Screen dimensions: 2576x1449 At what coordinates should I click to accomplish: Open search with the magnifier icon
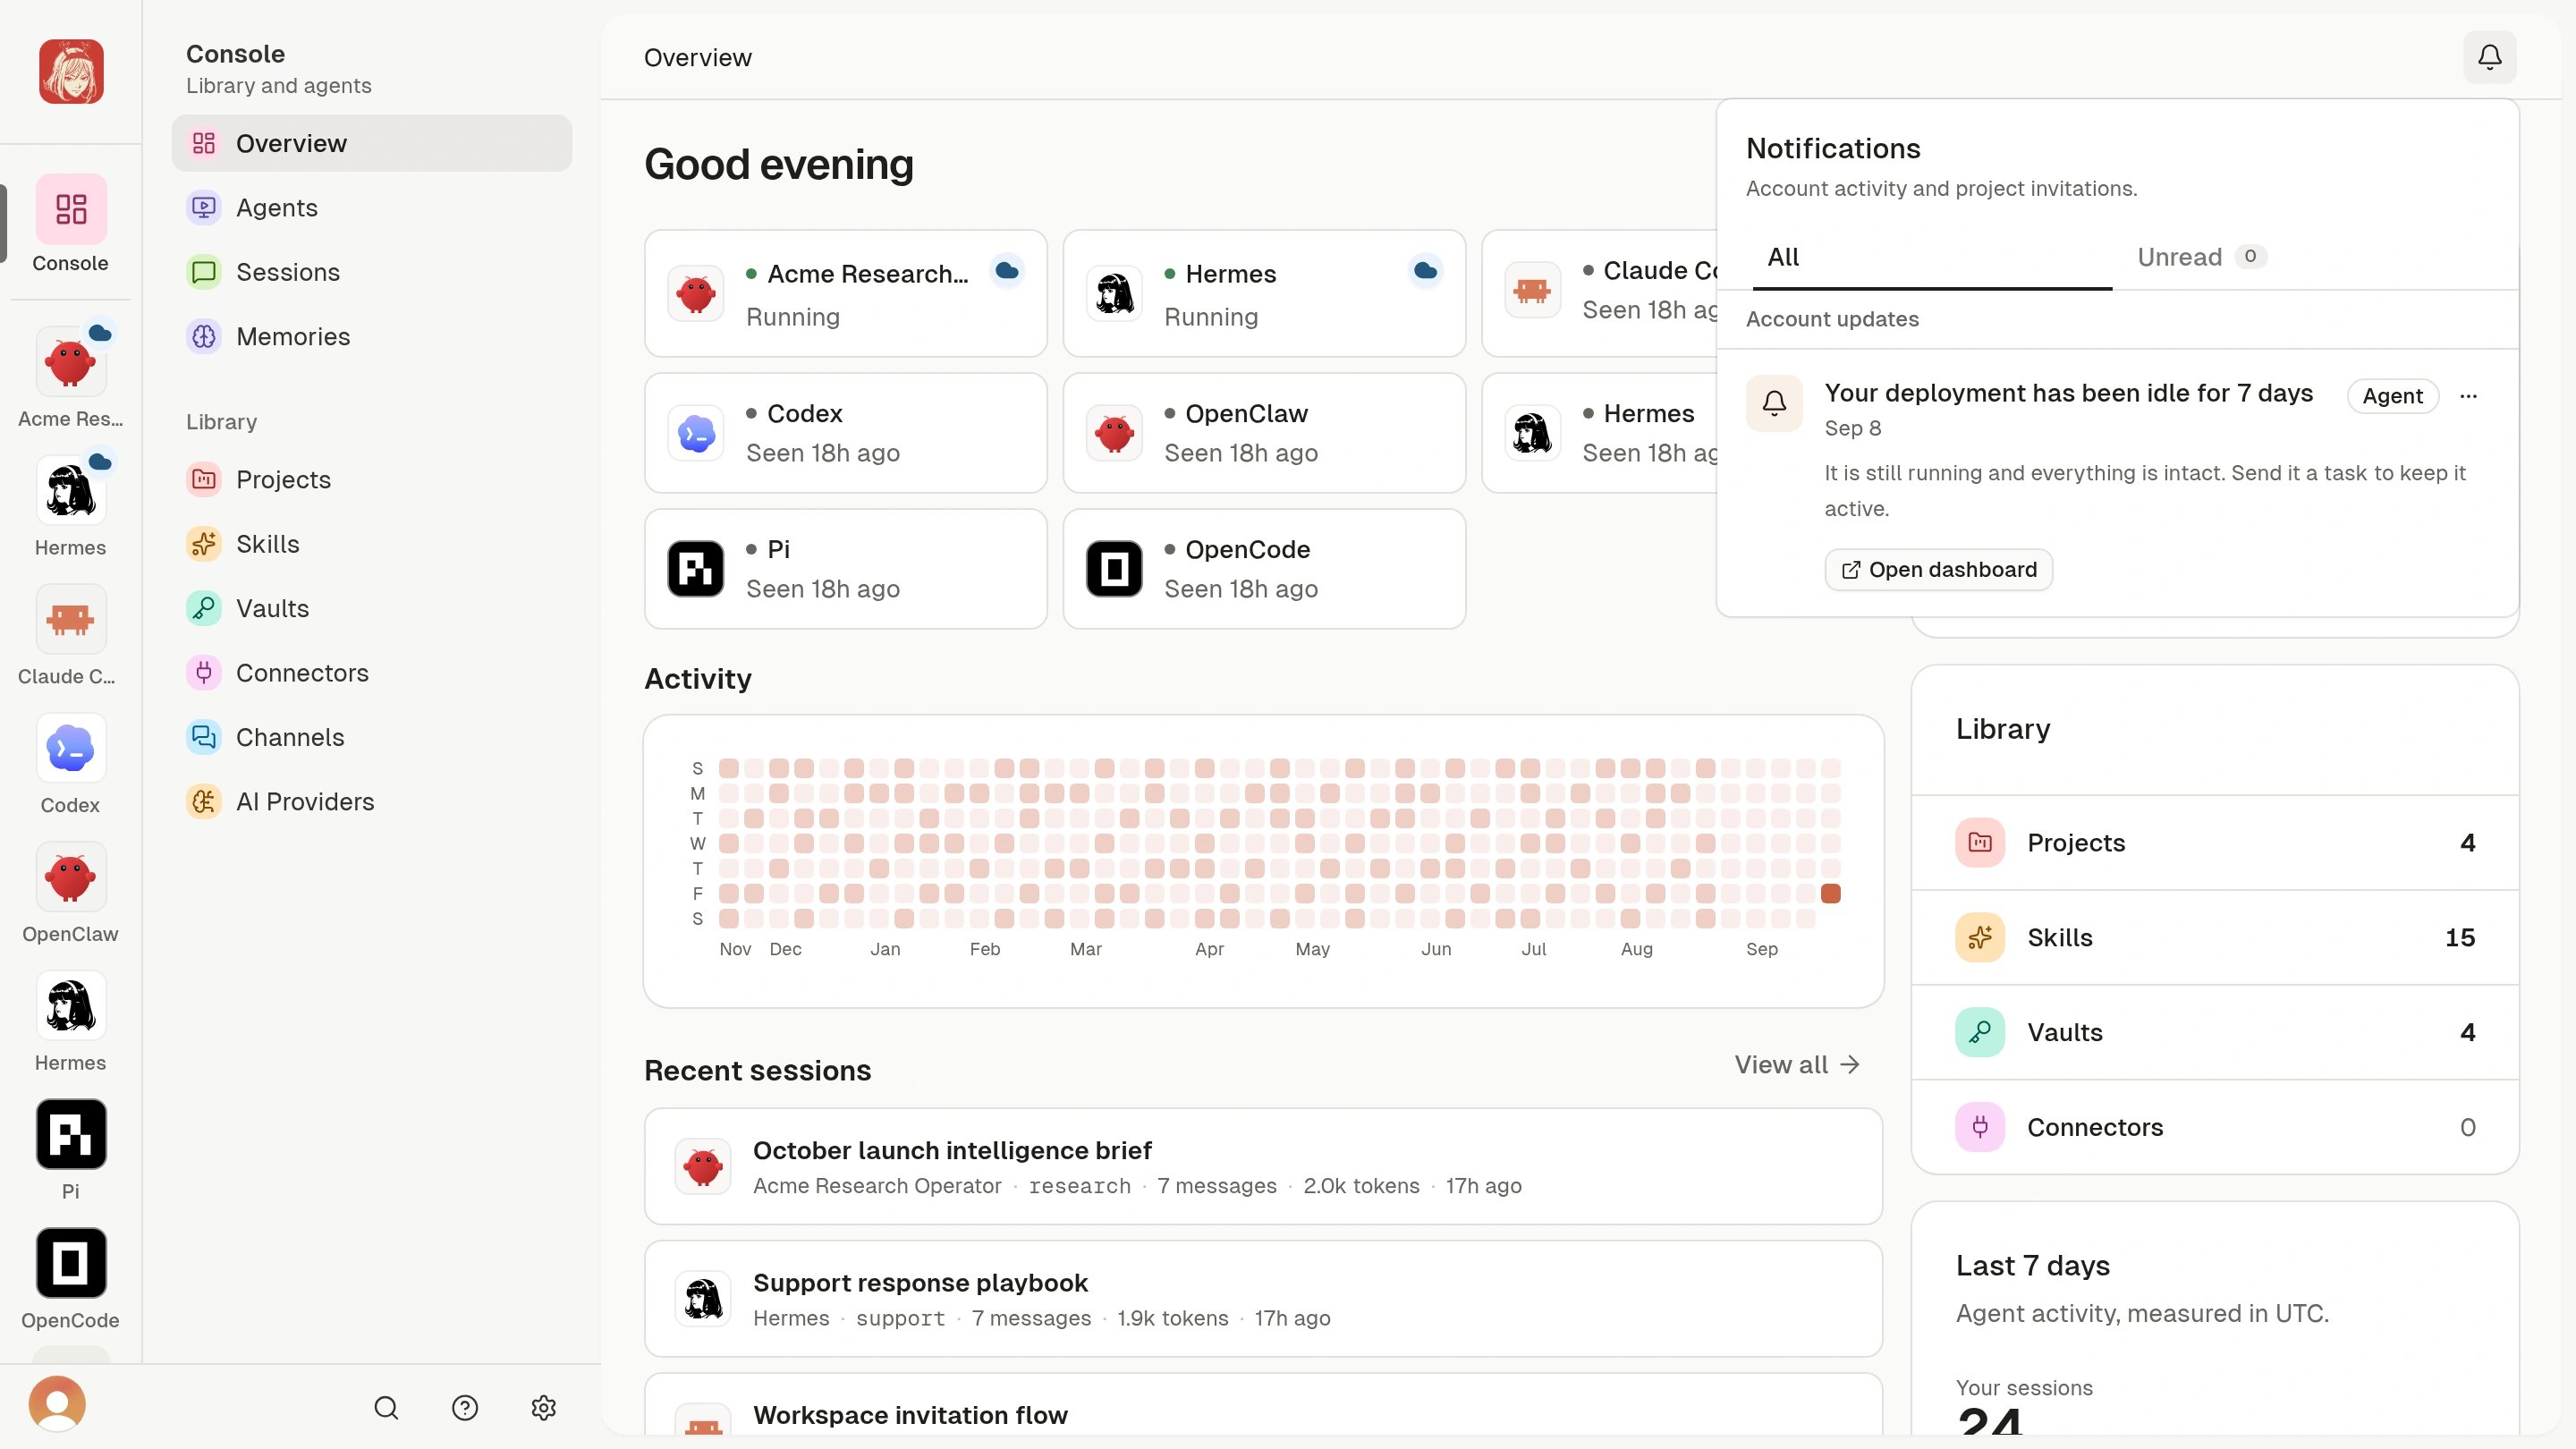(x=386, y=1408)
